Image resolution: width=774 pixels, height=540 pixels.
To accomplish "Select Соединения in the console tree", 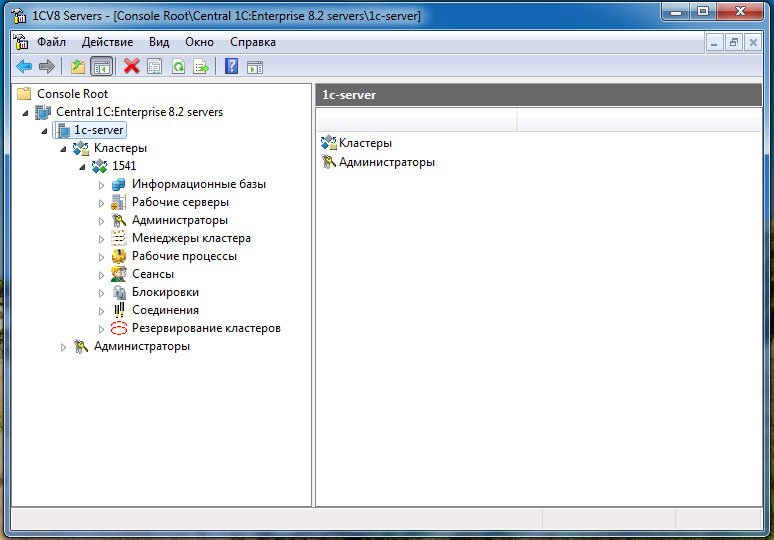I will [x=165, y=310].
